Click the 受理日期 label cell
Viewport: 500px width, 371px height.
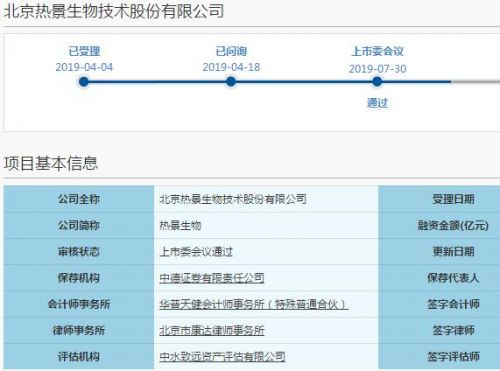(439, 199)
